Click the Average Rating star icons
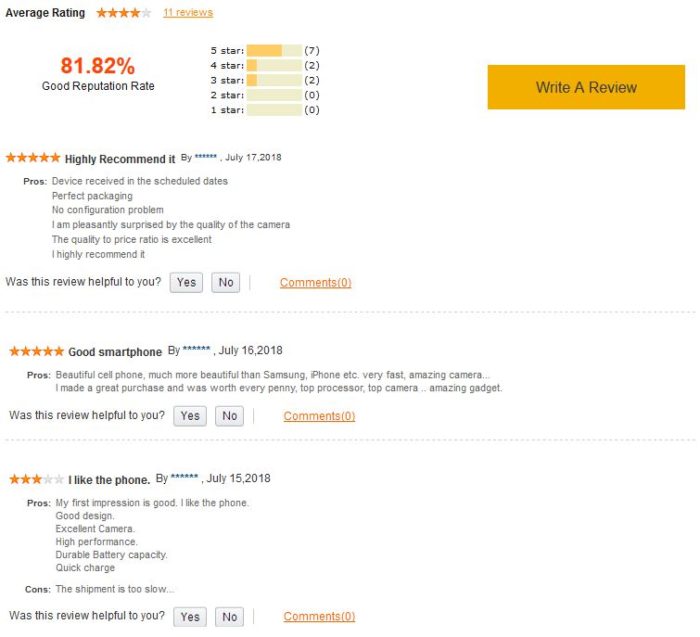This screenshot has height=637, width=700. pos(124,13)
